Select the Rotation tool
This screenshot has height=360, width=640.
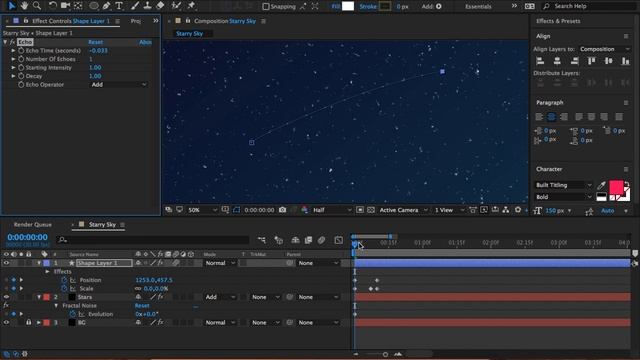point(53,6)
